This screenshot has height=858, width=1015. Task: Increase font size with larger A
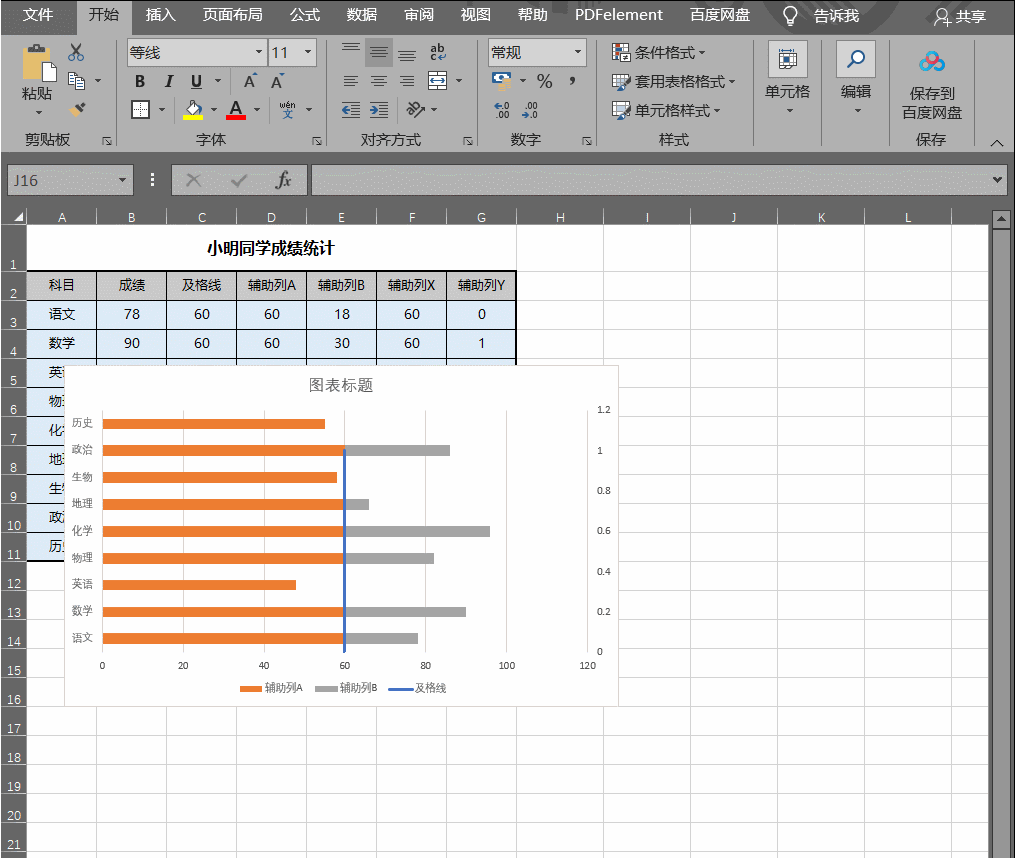coord(250,82)
